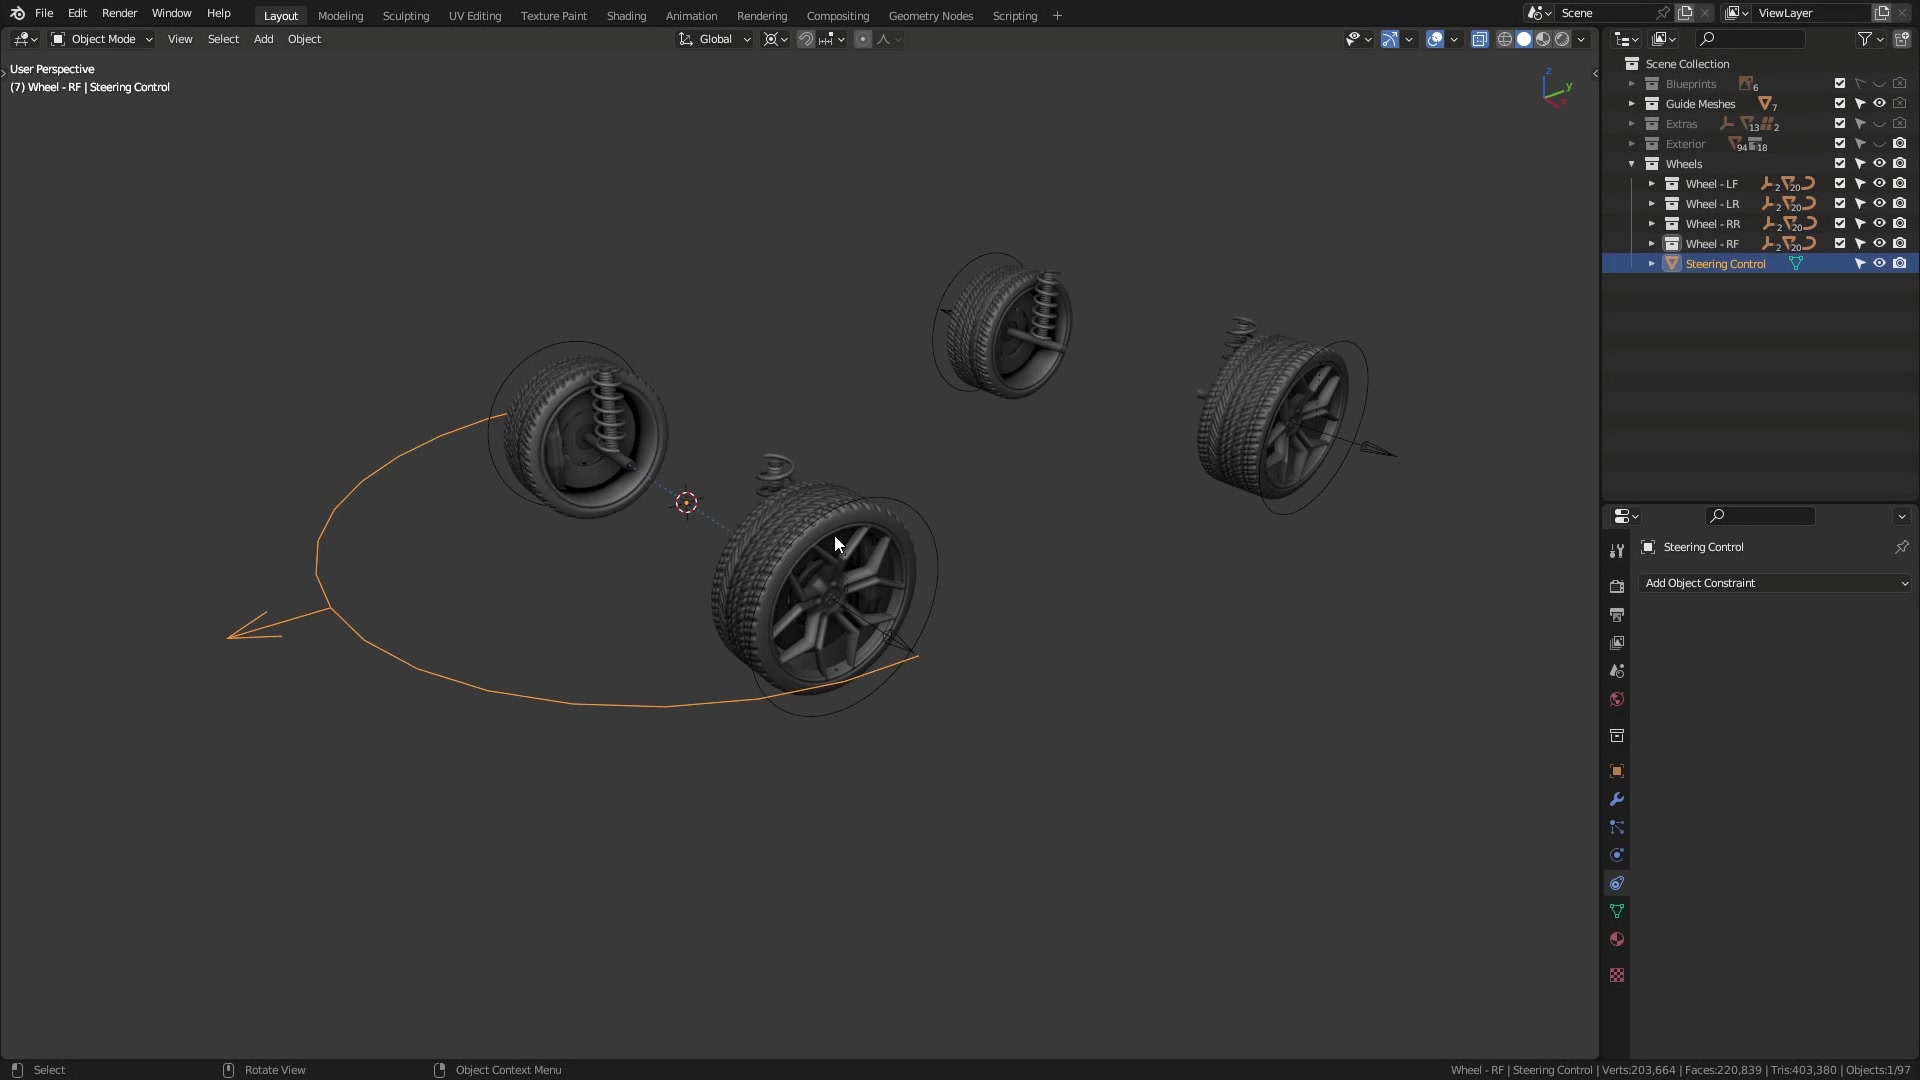Screen dimensions: 1920x1080
Task: Hide Guide Meshes collection with eye icon
Action: [x=1880, y=104]
